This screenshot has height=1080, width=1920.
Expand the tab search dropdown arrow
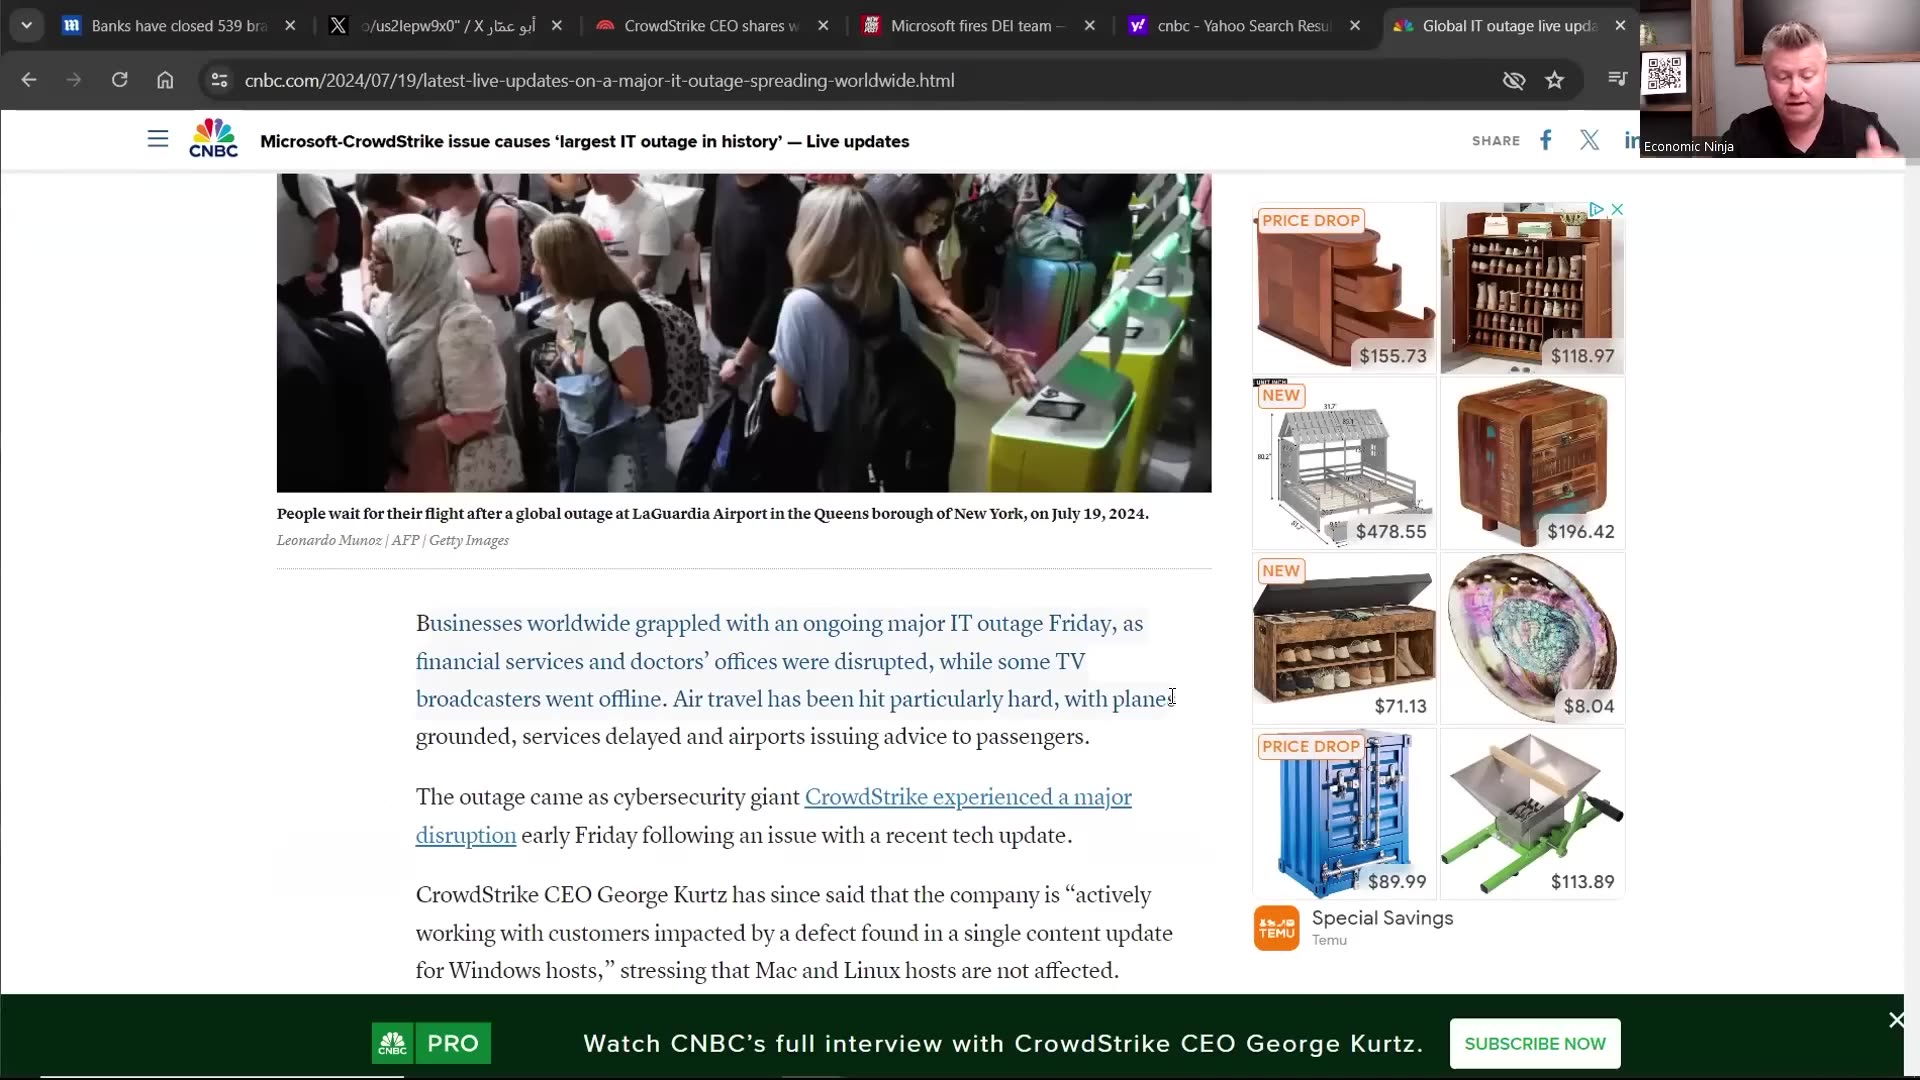[27, 26]
